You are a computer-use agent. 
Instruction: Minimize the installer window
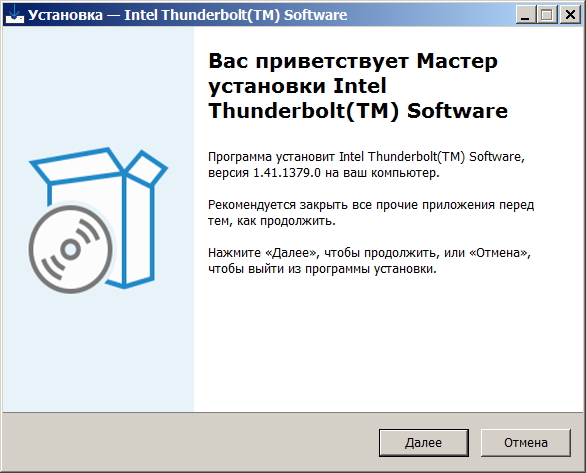pyautogui.click(x=525, y=15)
